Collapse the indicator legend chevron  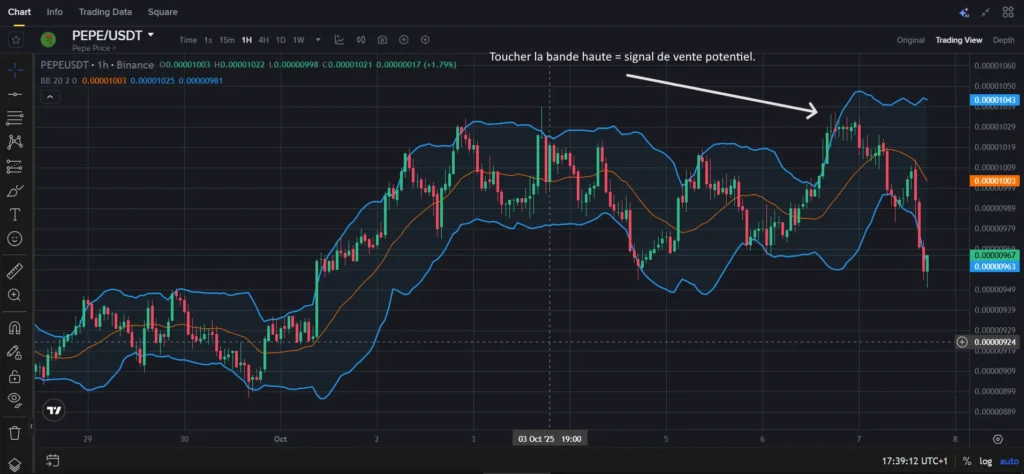[50, 97]
